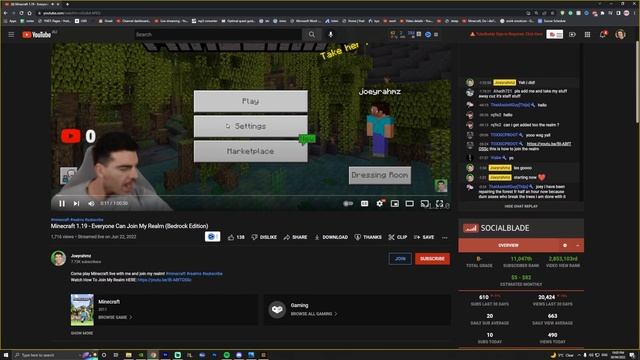The image size is (640, 360).
Task: Click the SHARE button
Action: 295,237
